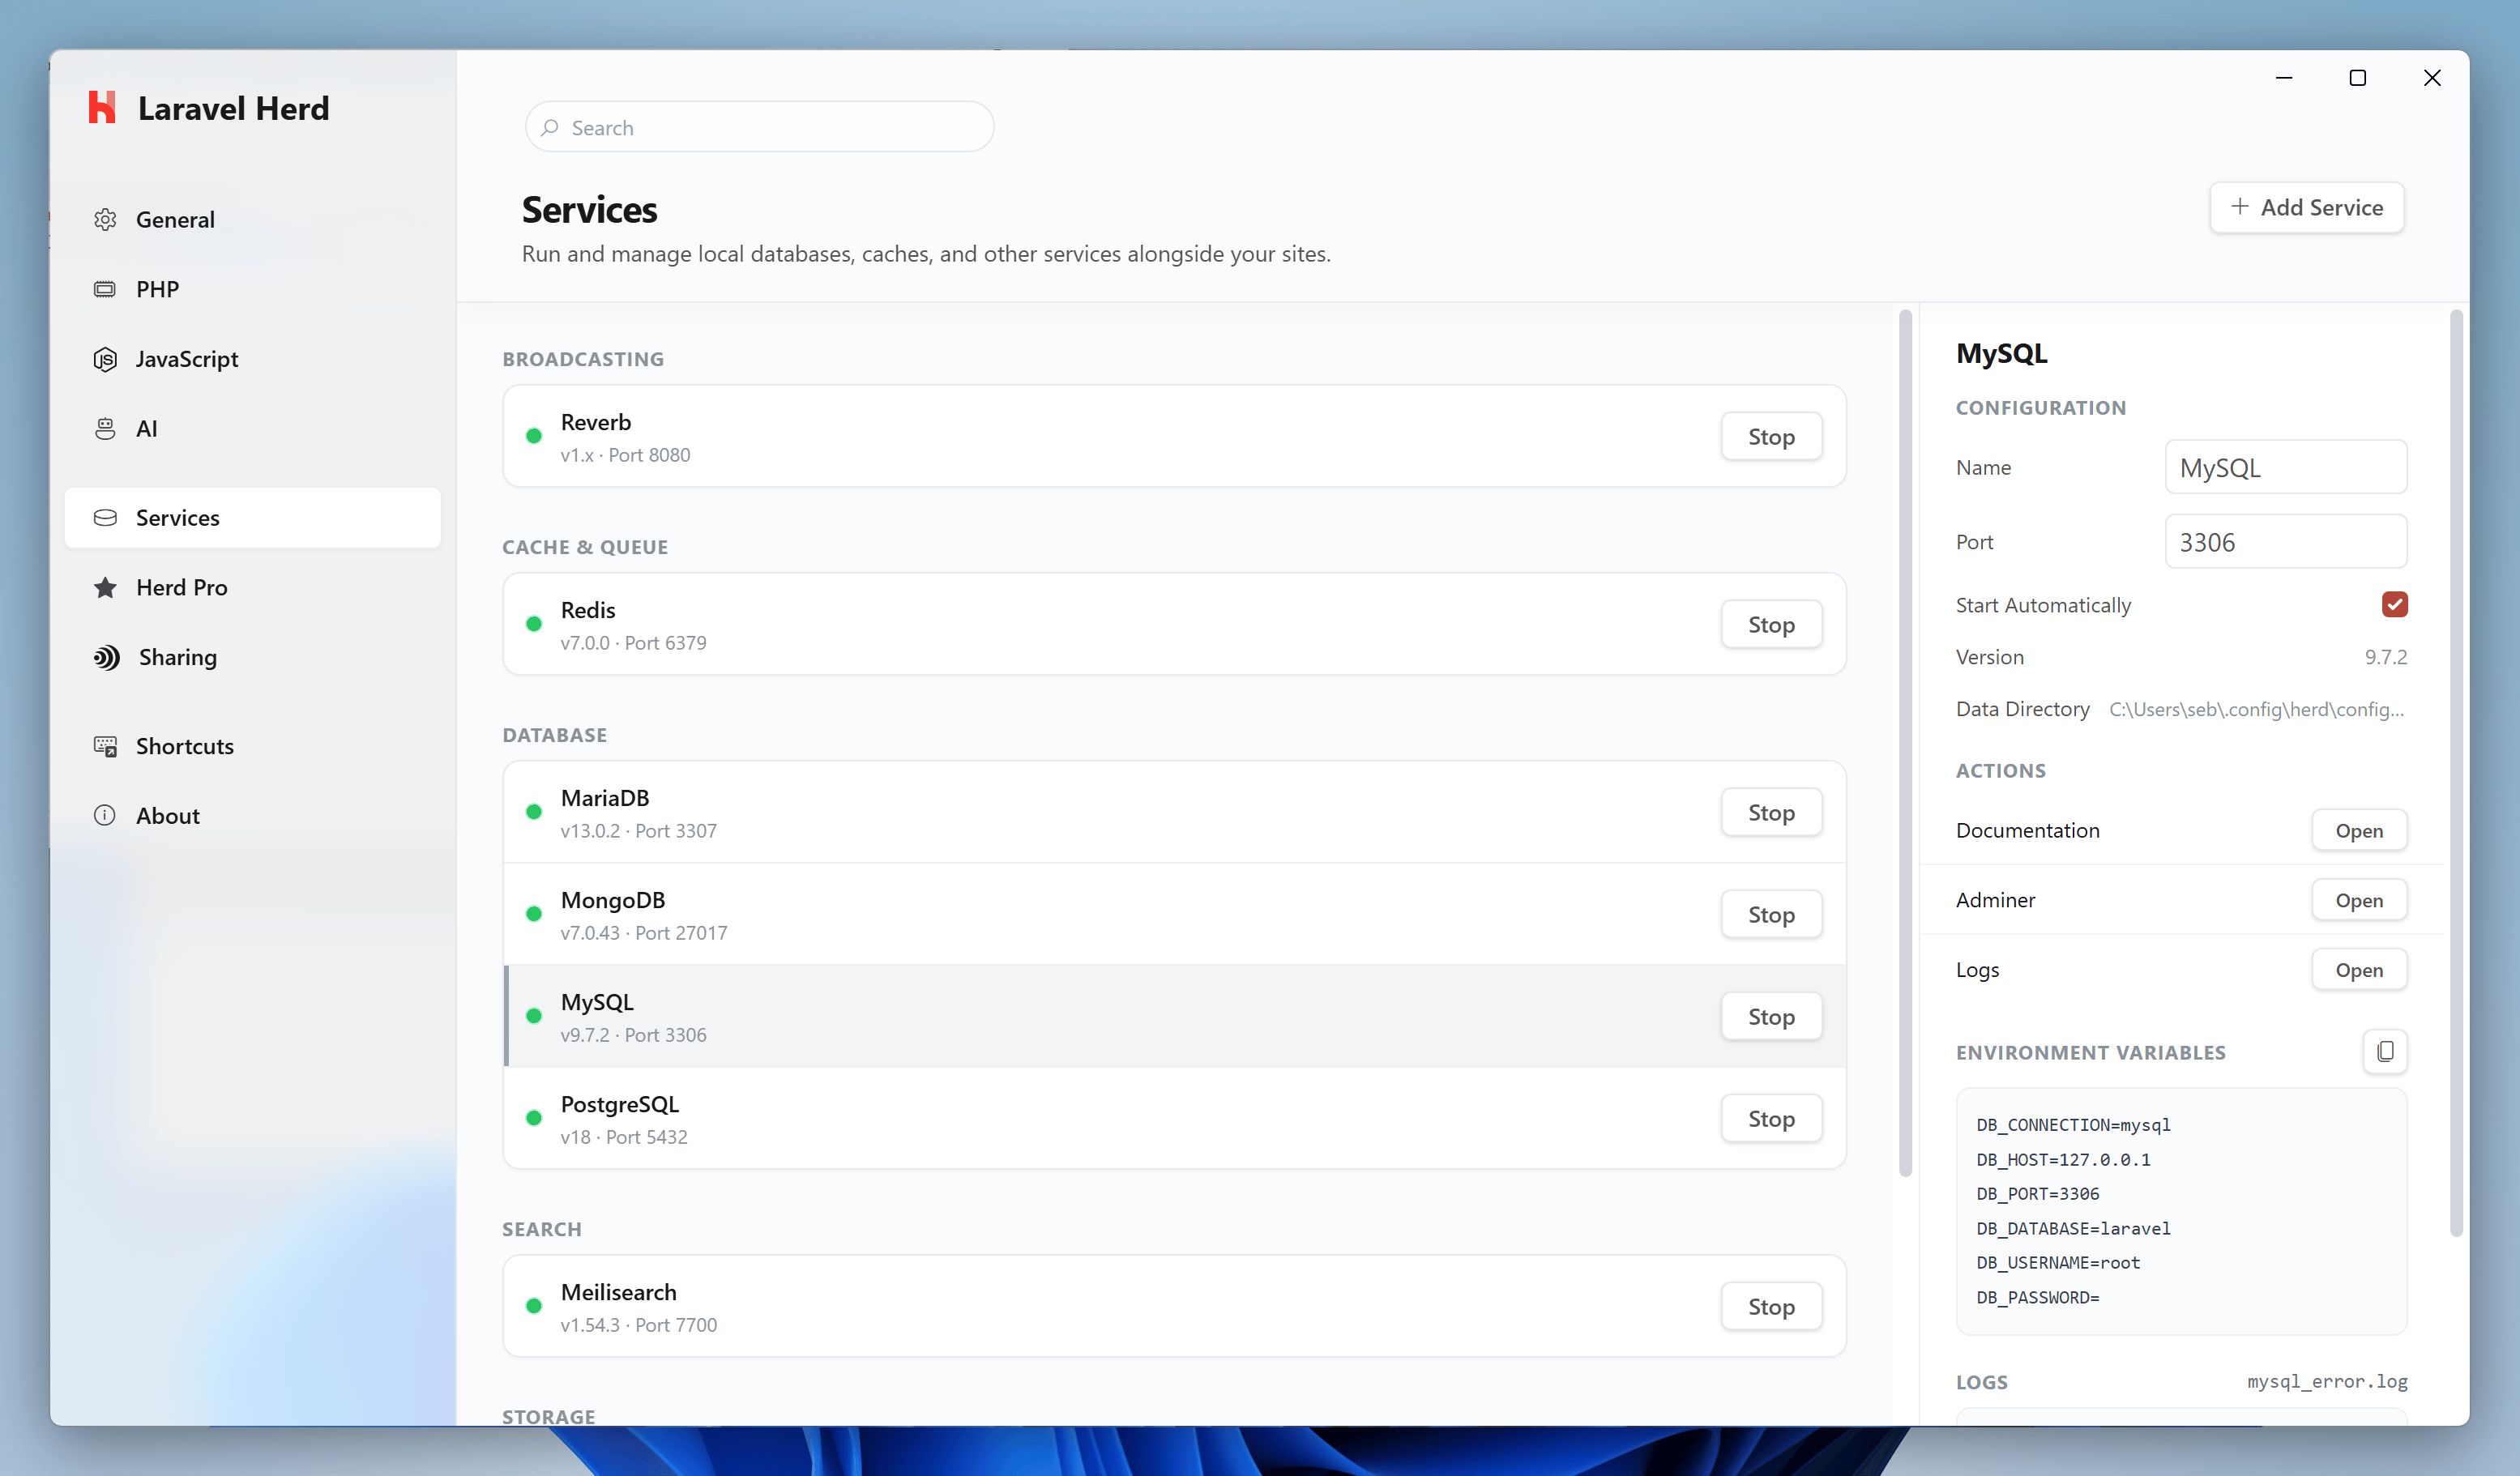
Task: Switch to JavaScript settings
Action: click(252, 359)
